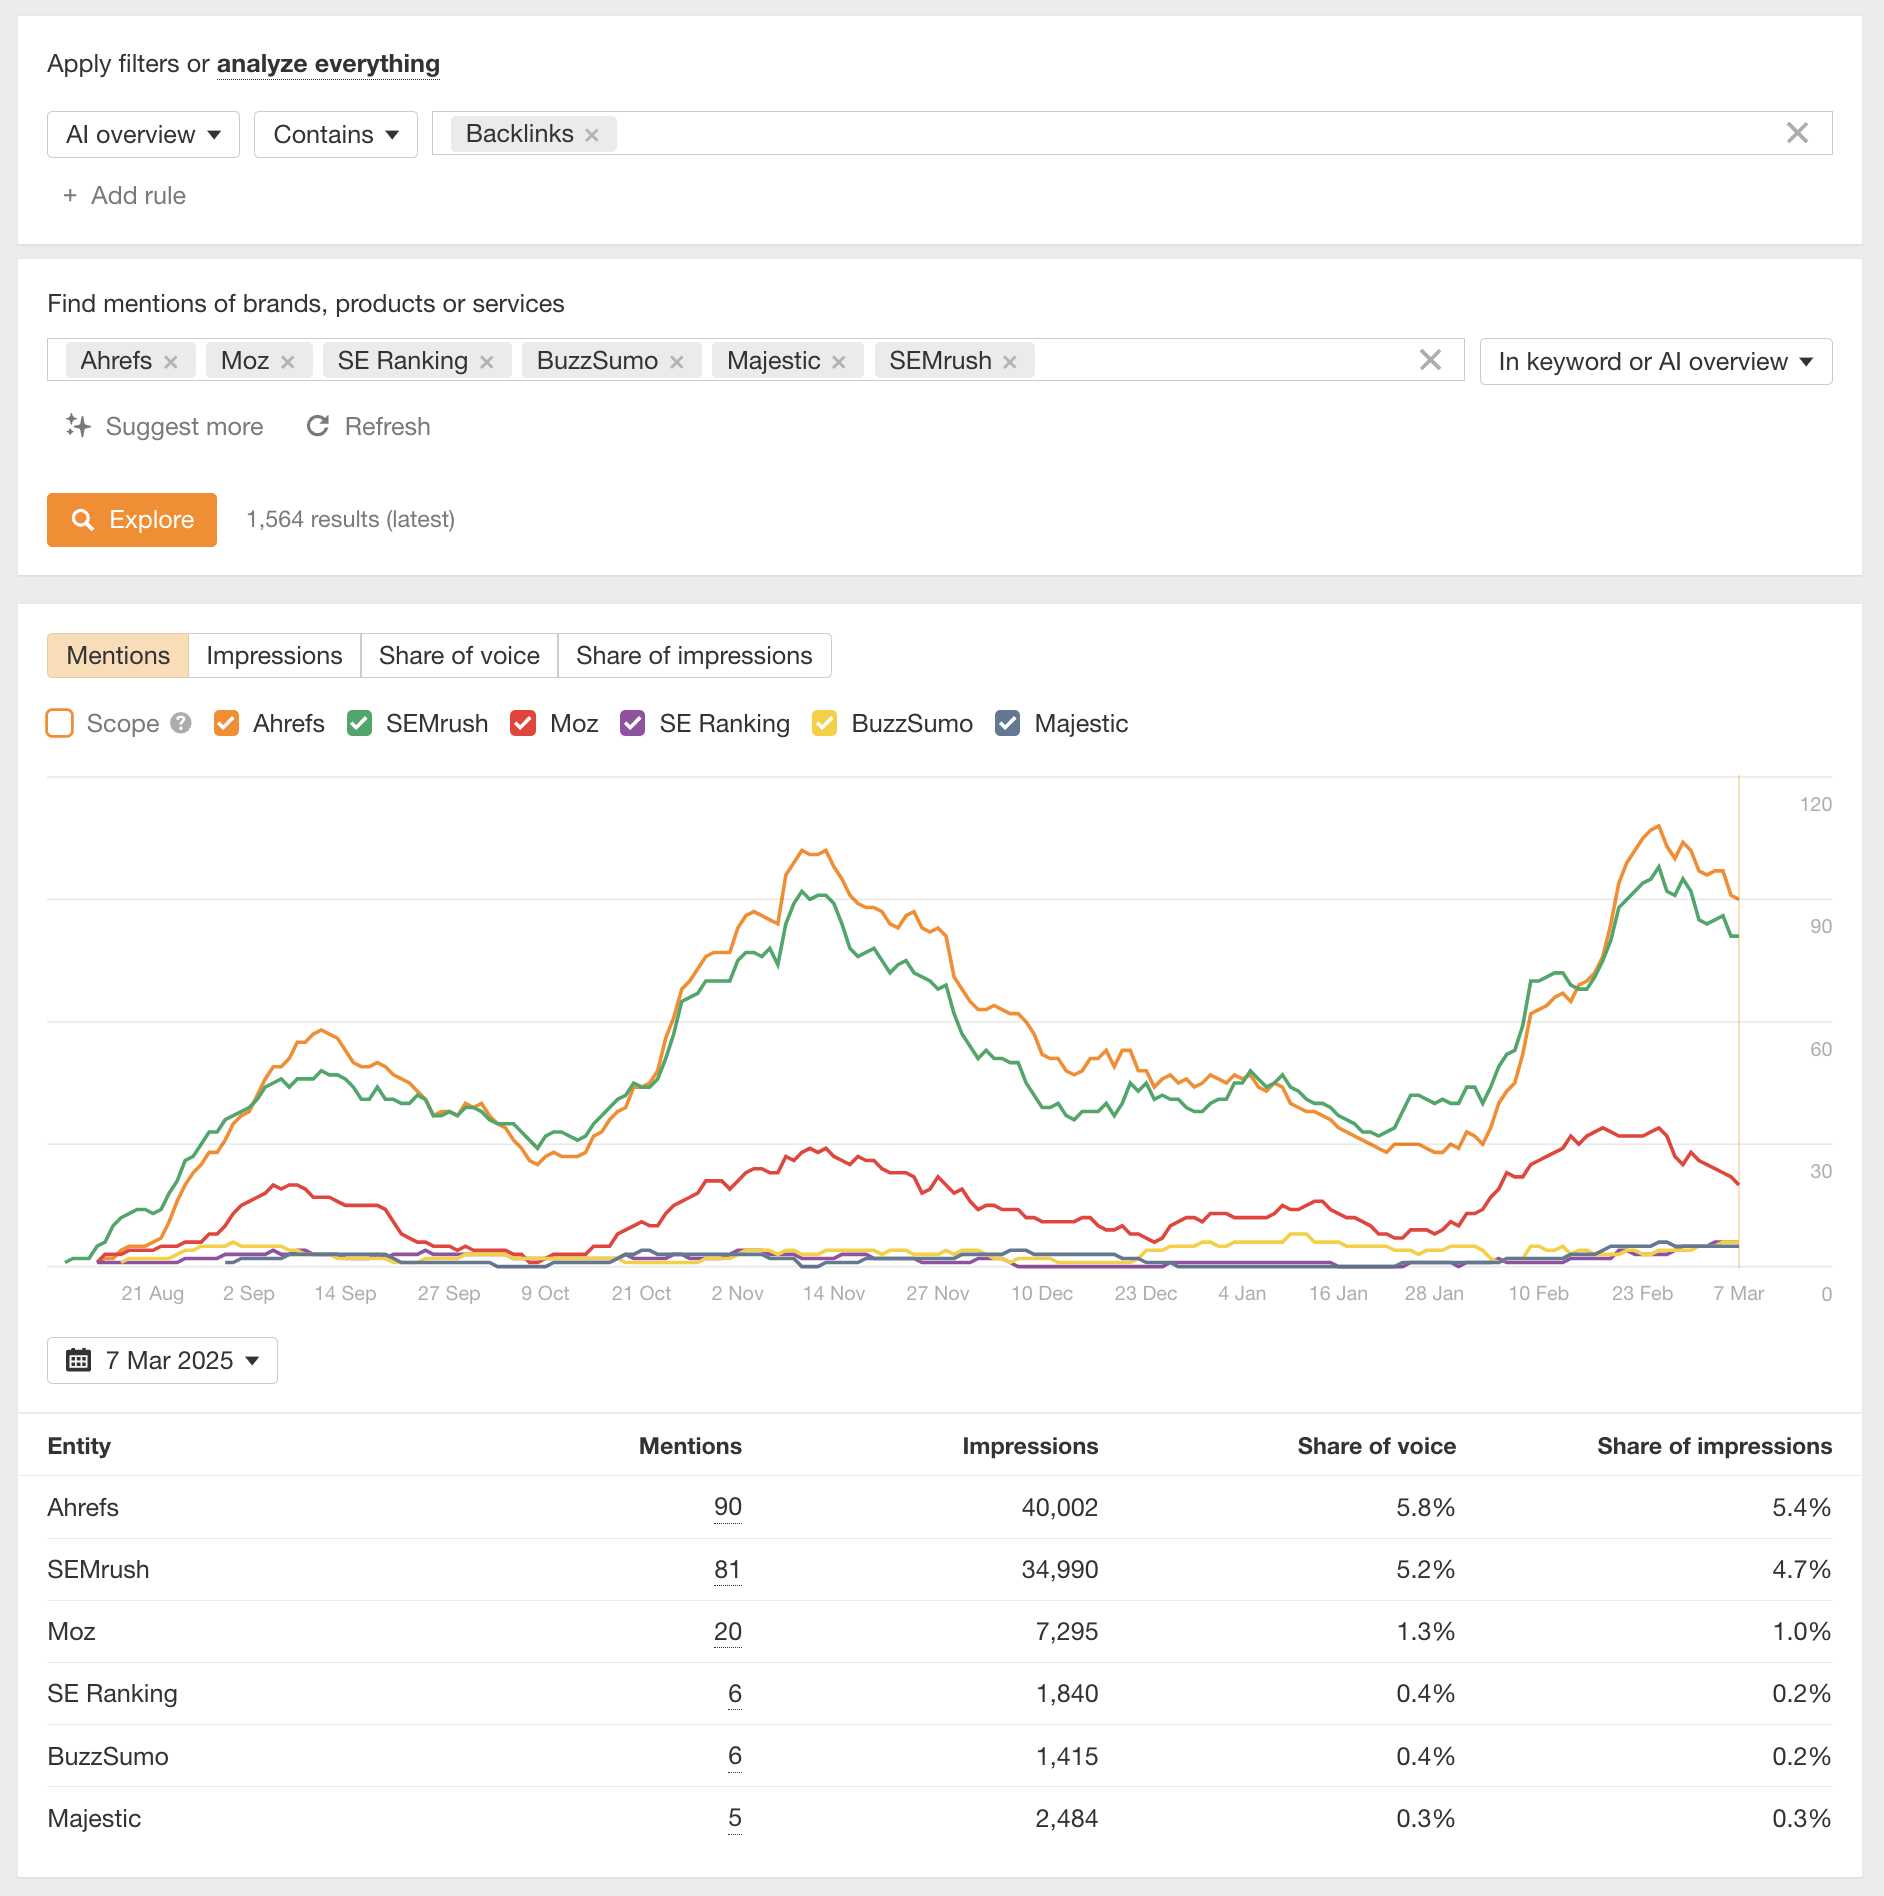Open the AI overview filter dropdown
The width and height of the screenshot is (1884, 1896).
pyautogui.click(x=143, y=133)
